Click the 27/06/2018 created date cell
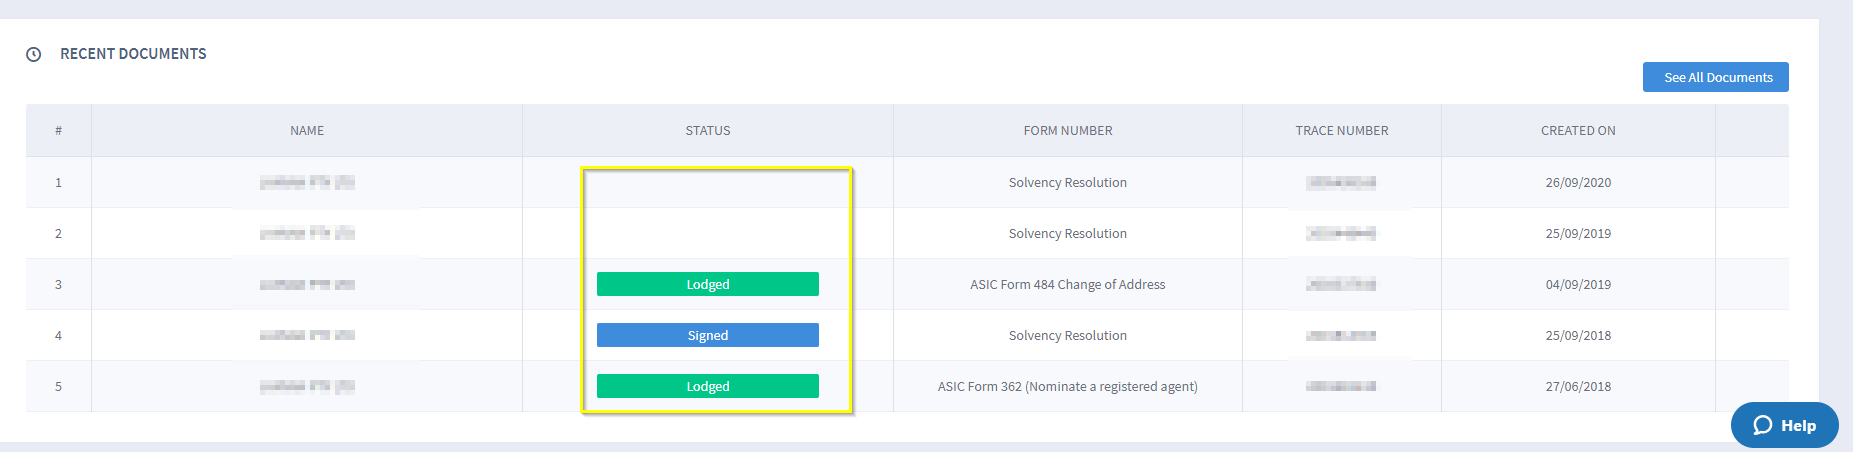 1578,386
